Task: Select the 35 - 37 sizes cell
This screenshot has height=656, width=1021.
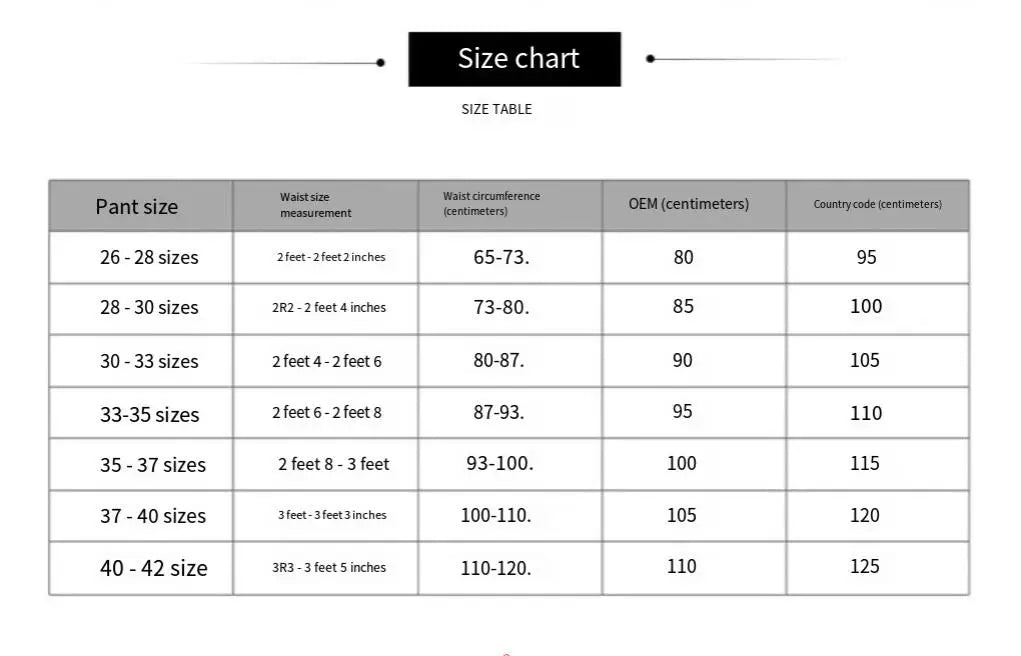Action: pos(152,465)
